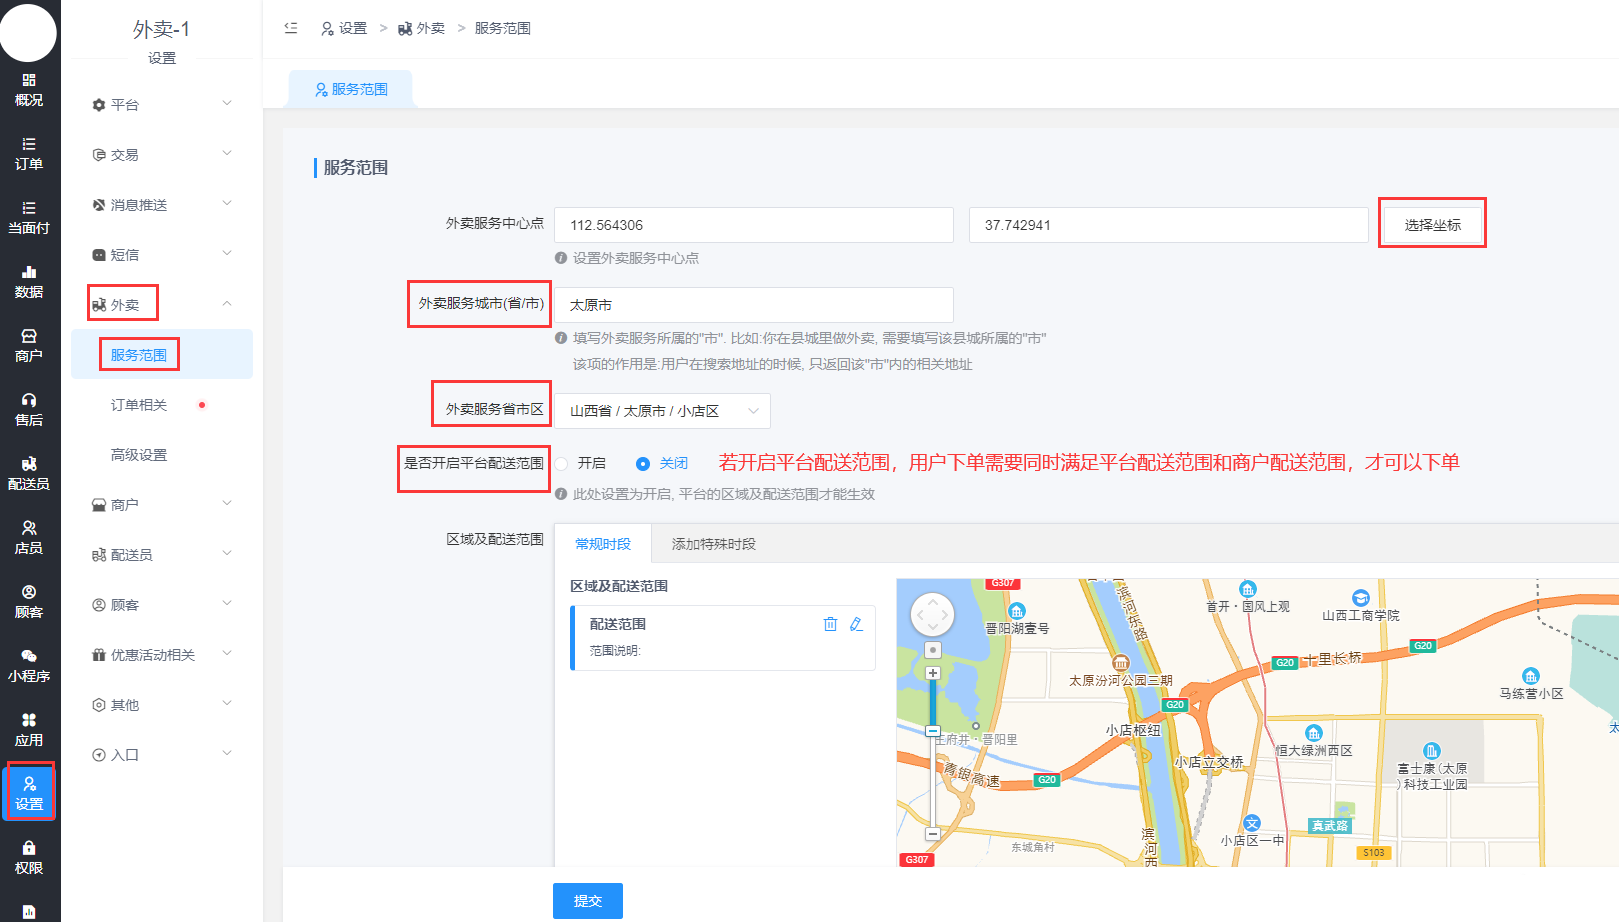Open the 订单 orders sidebar icon
This screenshot has height=922, width=1619.
(x=29, y=154)
